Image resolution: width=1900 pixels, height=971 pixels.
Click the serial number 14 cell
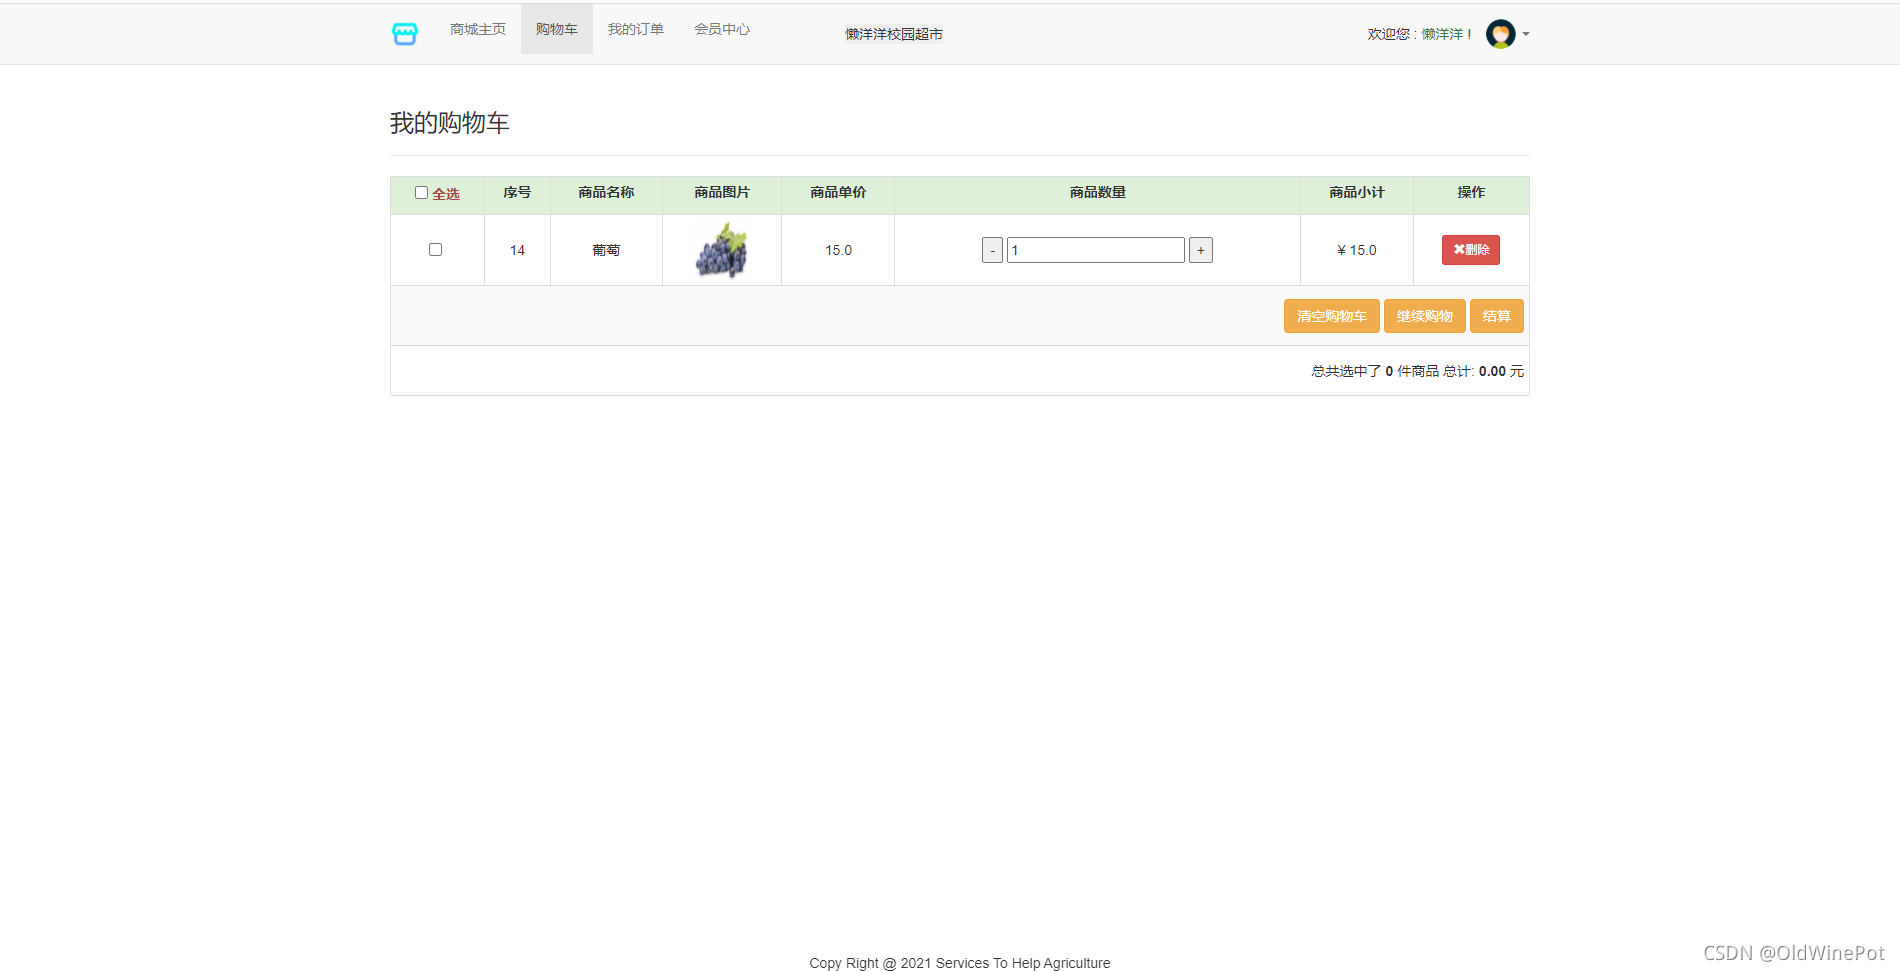point(517,250)
